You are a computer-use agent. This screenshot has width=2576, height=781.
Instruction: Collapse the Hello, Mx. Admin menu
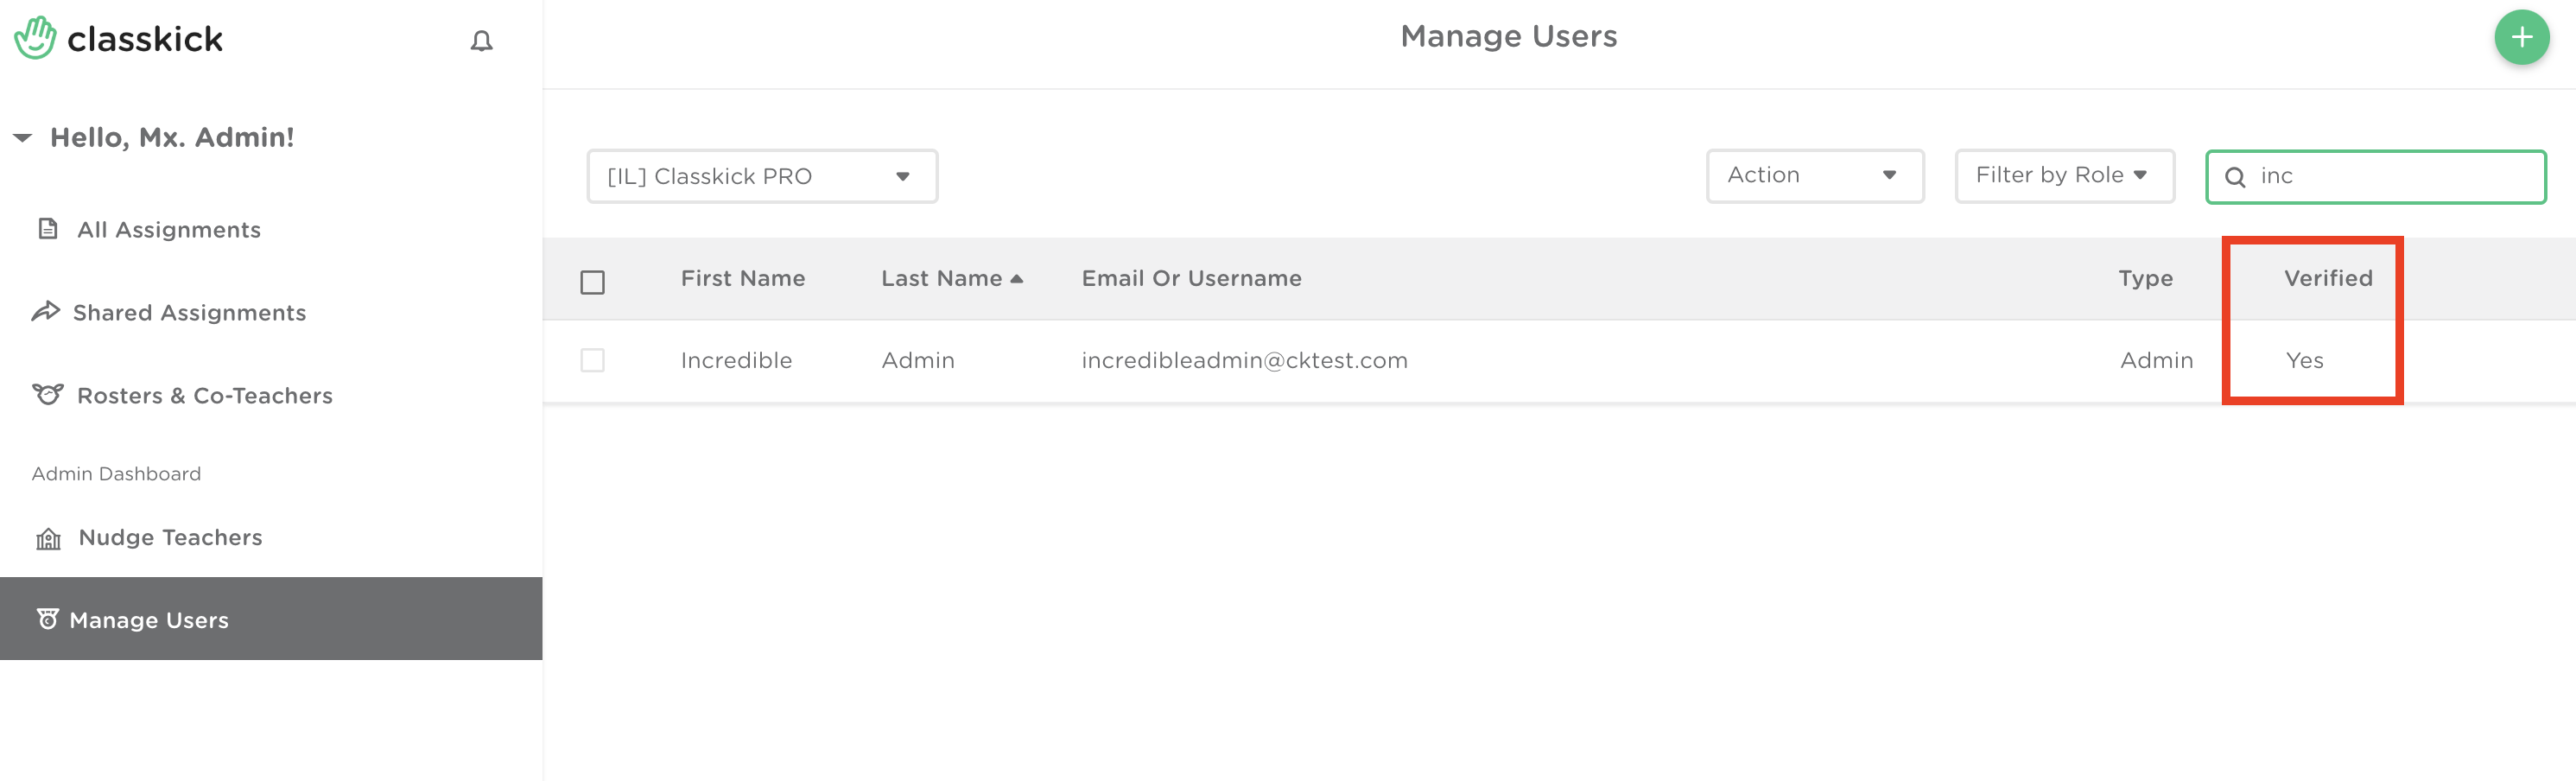point(22,137)
